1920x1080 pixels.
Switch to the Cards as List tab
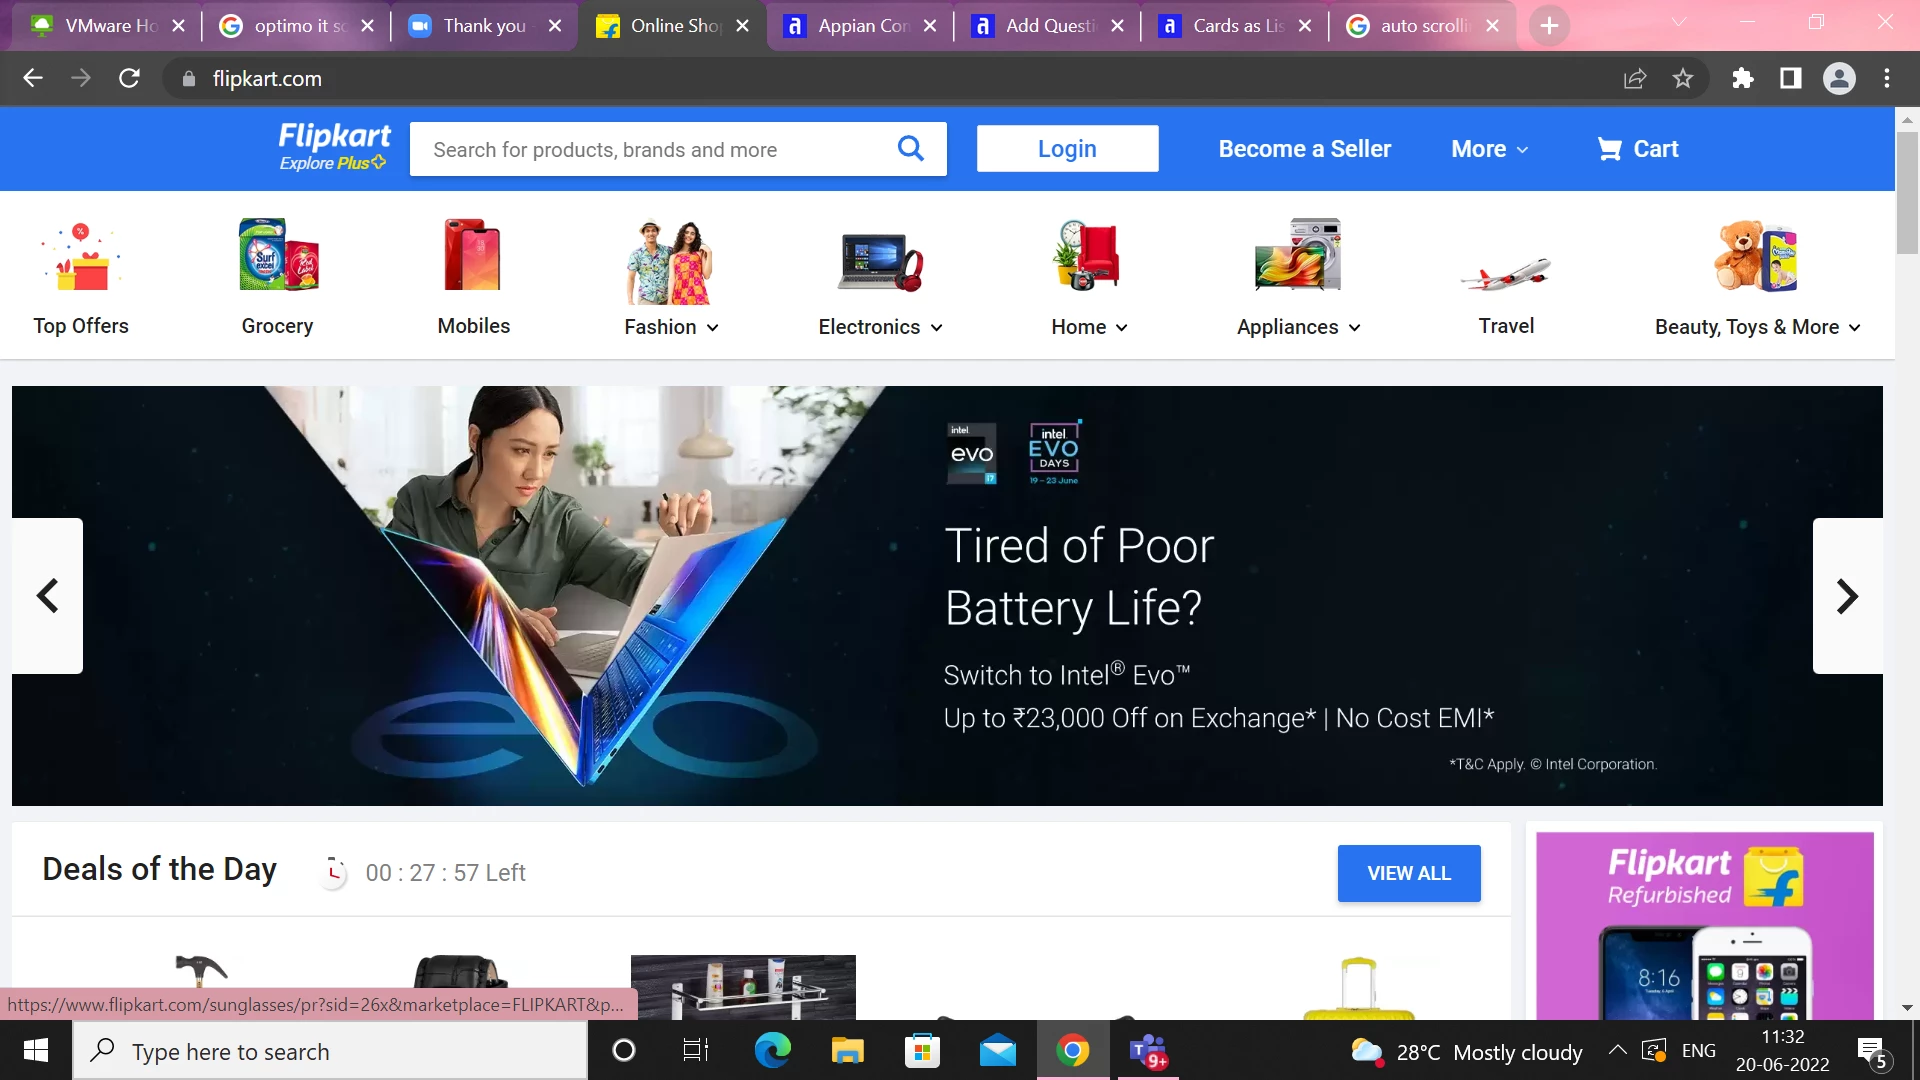click(x=1237, y=26)
